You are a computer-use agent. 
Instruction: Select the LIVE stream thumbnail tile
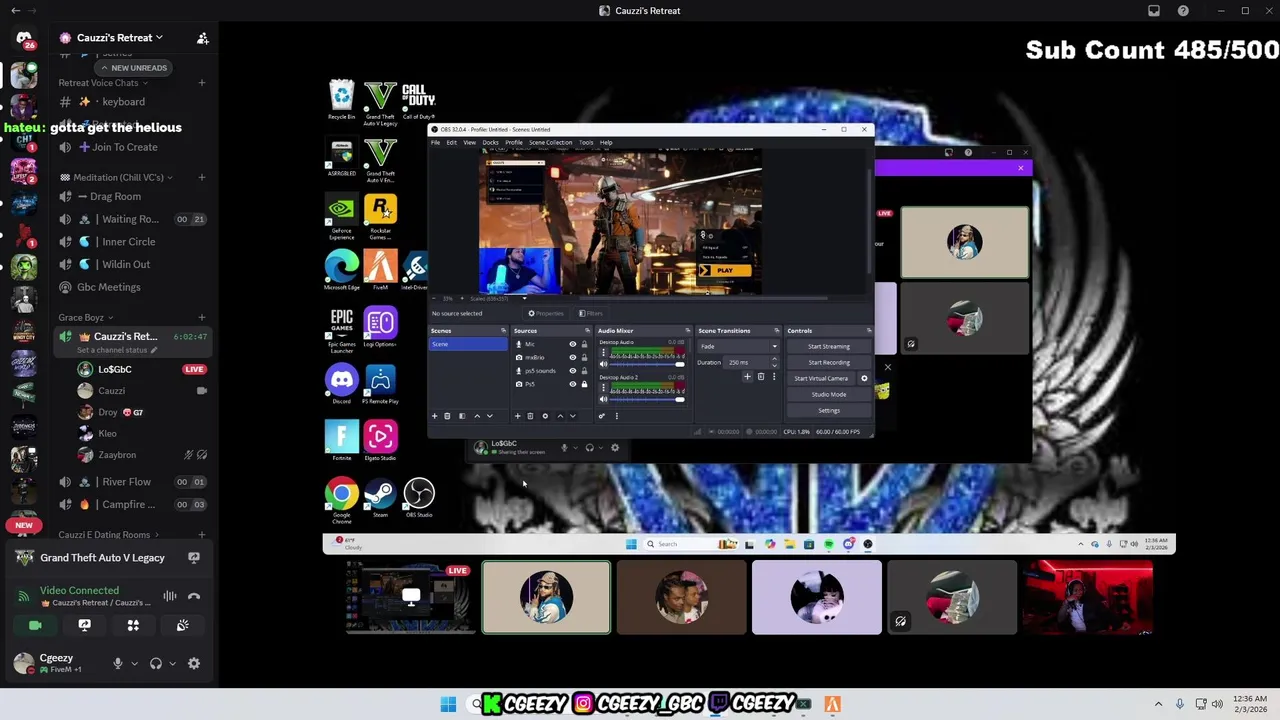click(x=411, y=597)
